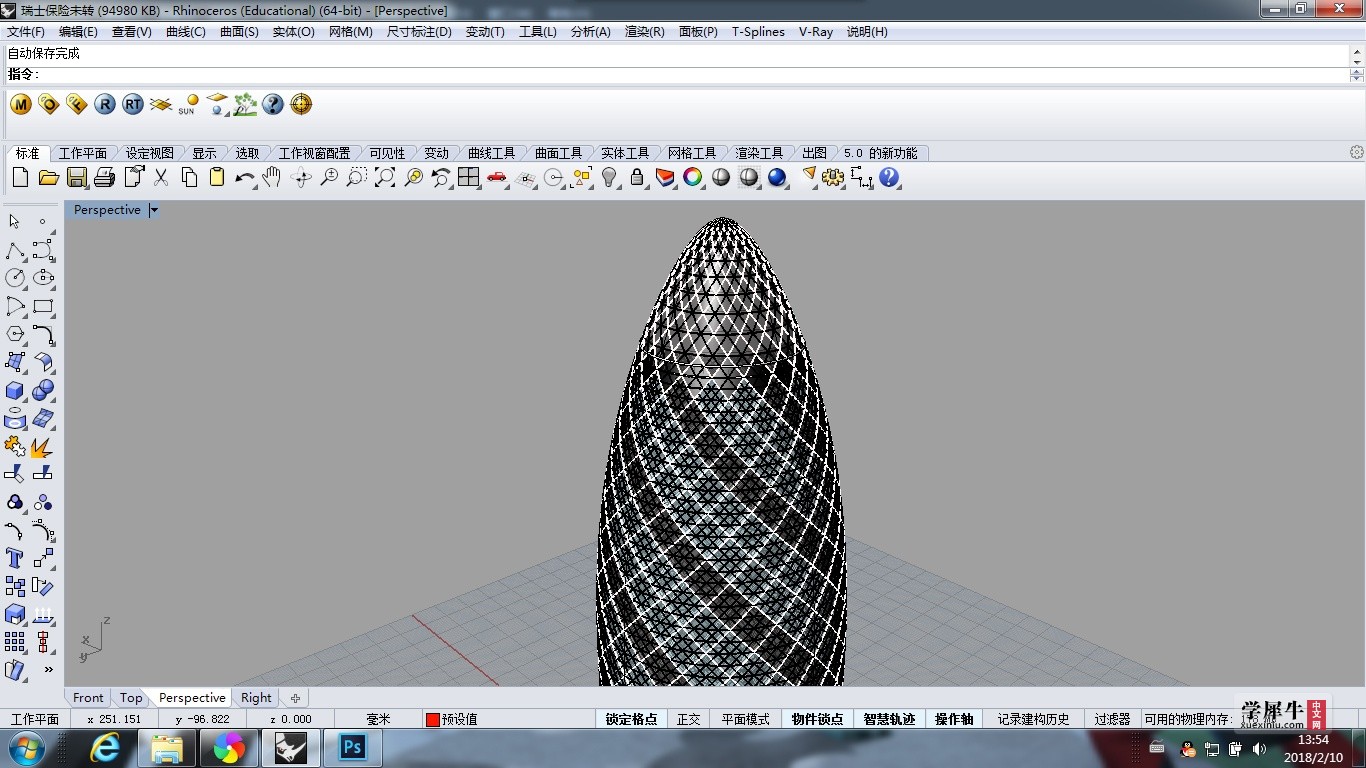The width and height of the screenshot is (1366, 768).
Task: Toggle 记录建构历史 record history
Action: [x=1033, y=719]
